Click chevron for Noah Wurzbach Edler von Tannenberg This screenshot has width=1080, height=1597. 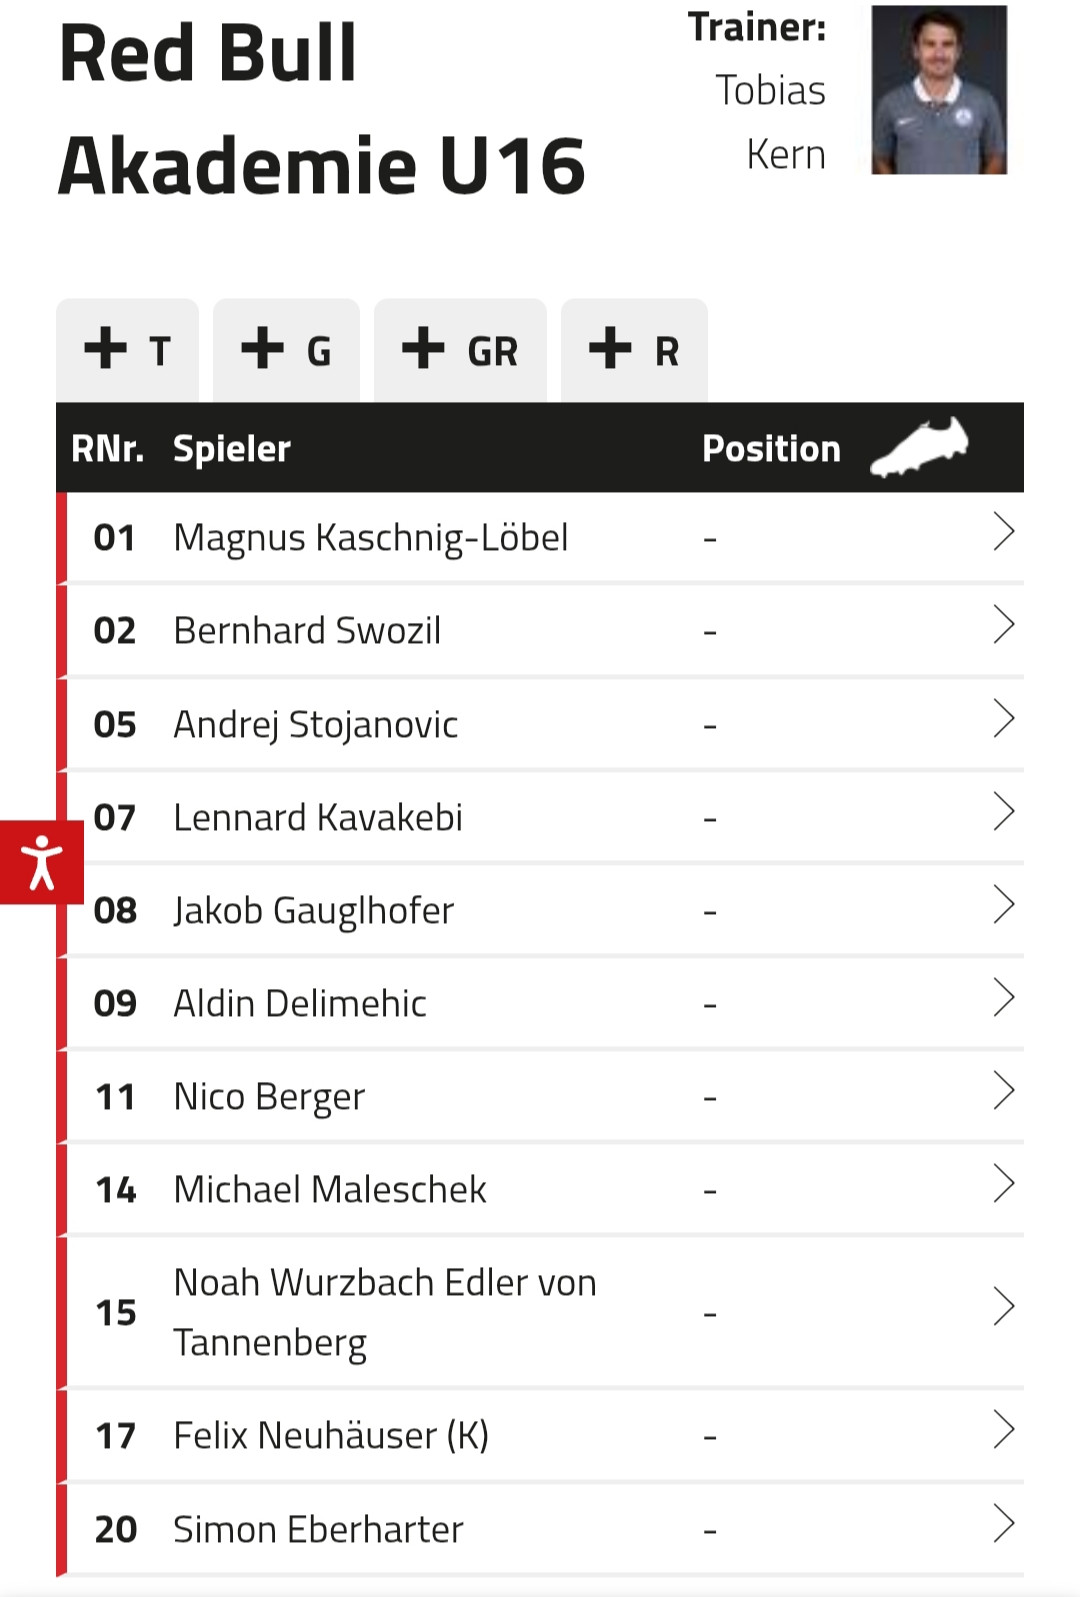1003,1306
